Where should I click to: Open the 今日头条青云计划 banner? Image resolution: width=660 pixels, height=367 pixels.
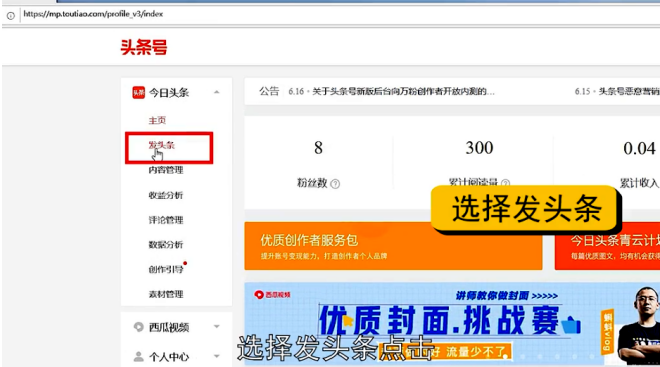(x=607, y=246)
